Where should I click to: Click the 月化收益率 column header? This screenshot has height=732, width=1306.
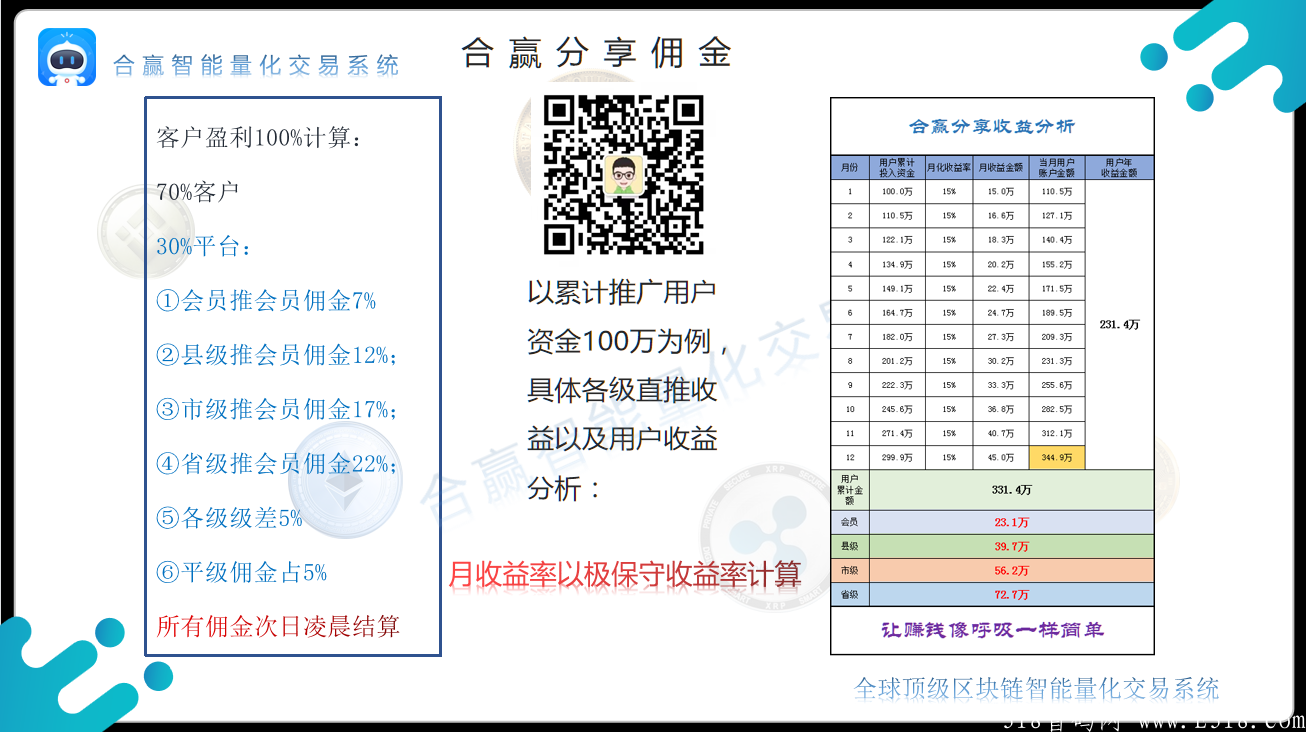pos(949,167)
